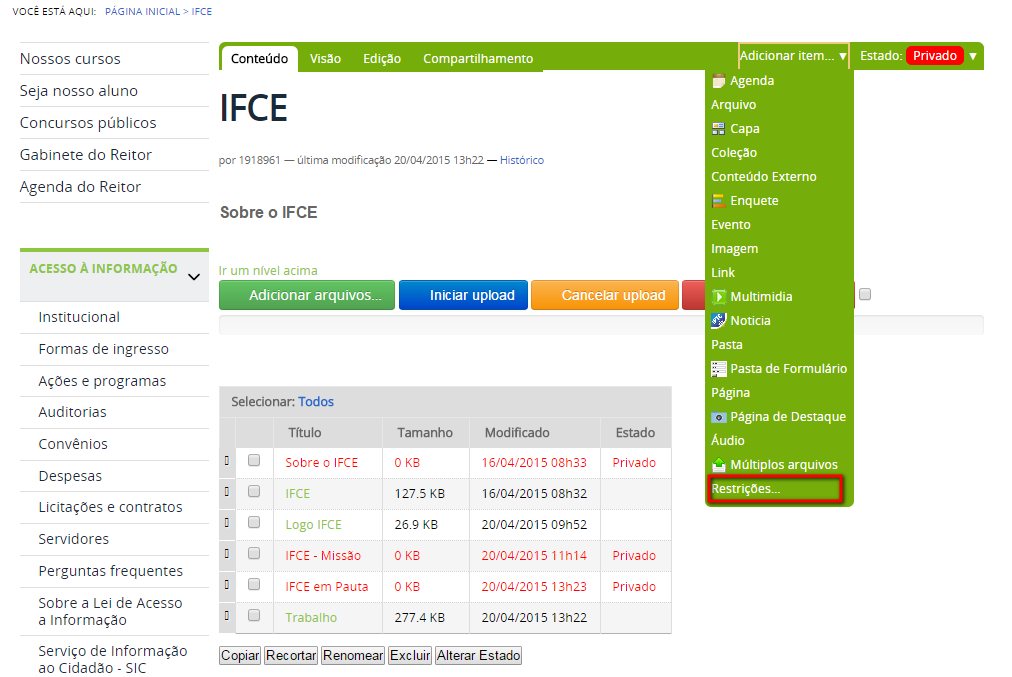Click the Capa cover icon in the add menu
This screenshot has width=1012, height=677.
pyautogui.click(x=718, y=128)
